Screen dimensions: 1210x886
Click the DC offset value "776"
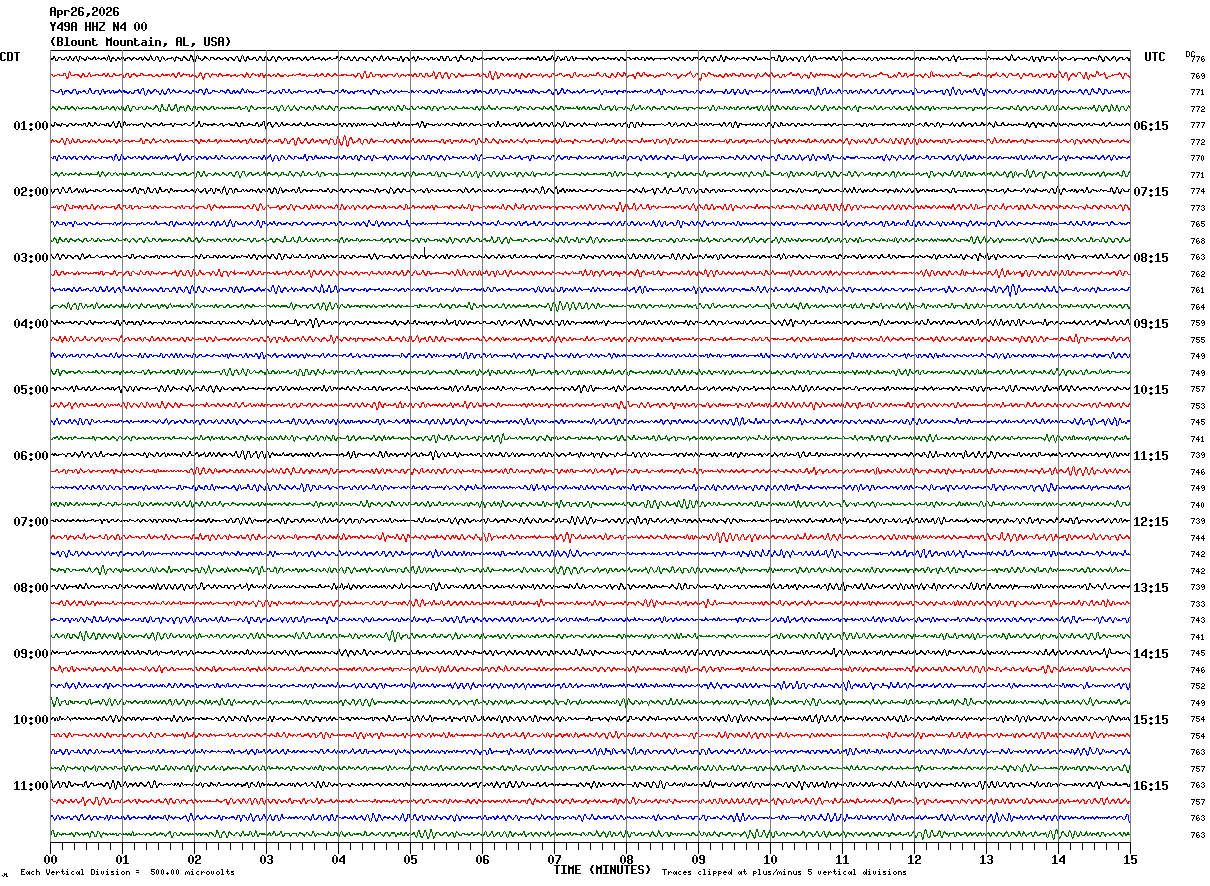pyautogui.click(x=1198, y=60)
